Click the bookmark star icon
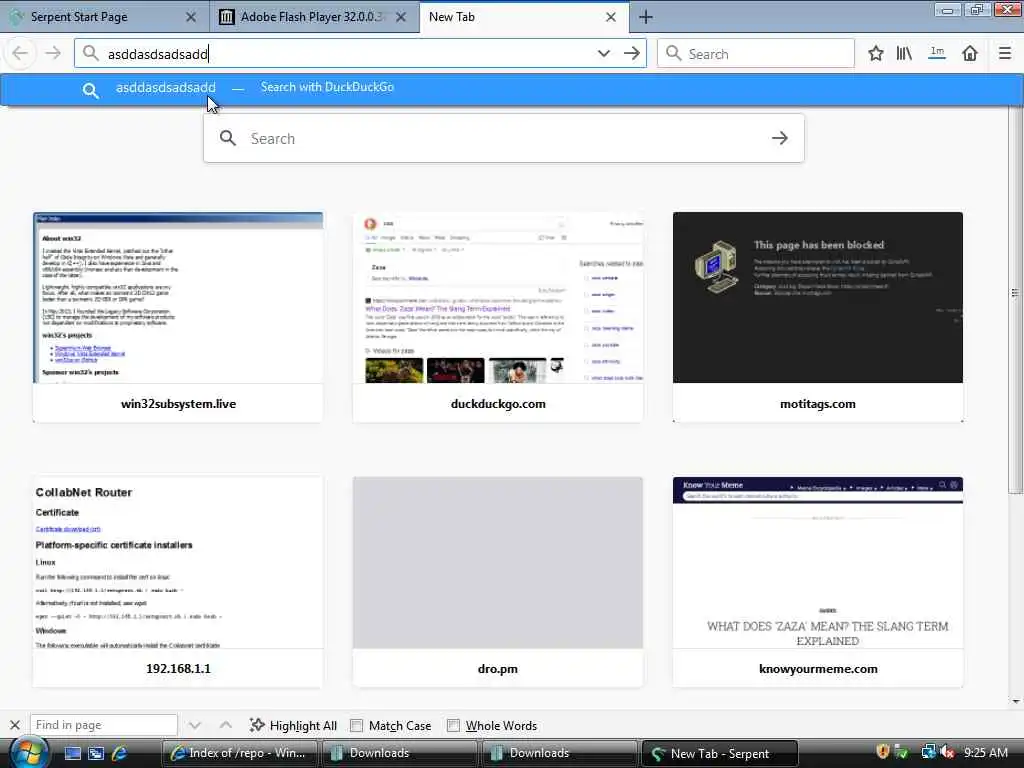The image size is (1024, 768). pyautogui.click(x=876, y=54)
